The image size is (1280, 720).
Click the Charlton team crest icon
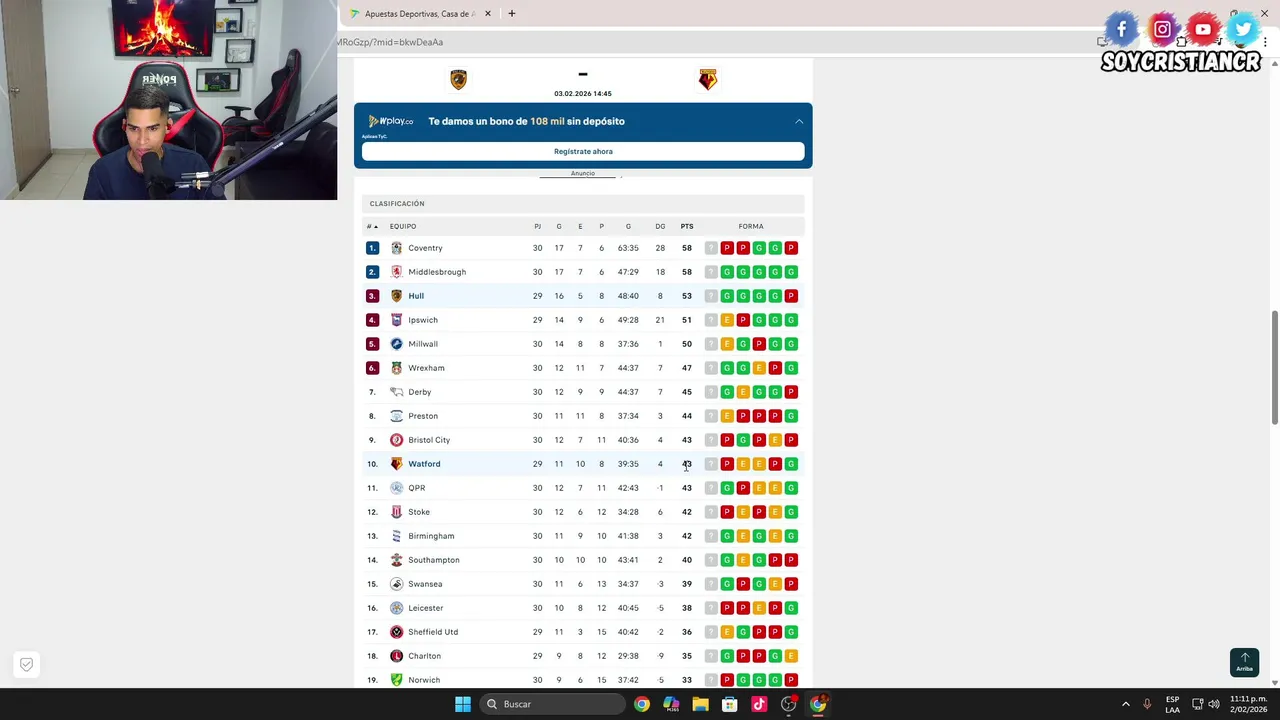pos(397,656)
